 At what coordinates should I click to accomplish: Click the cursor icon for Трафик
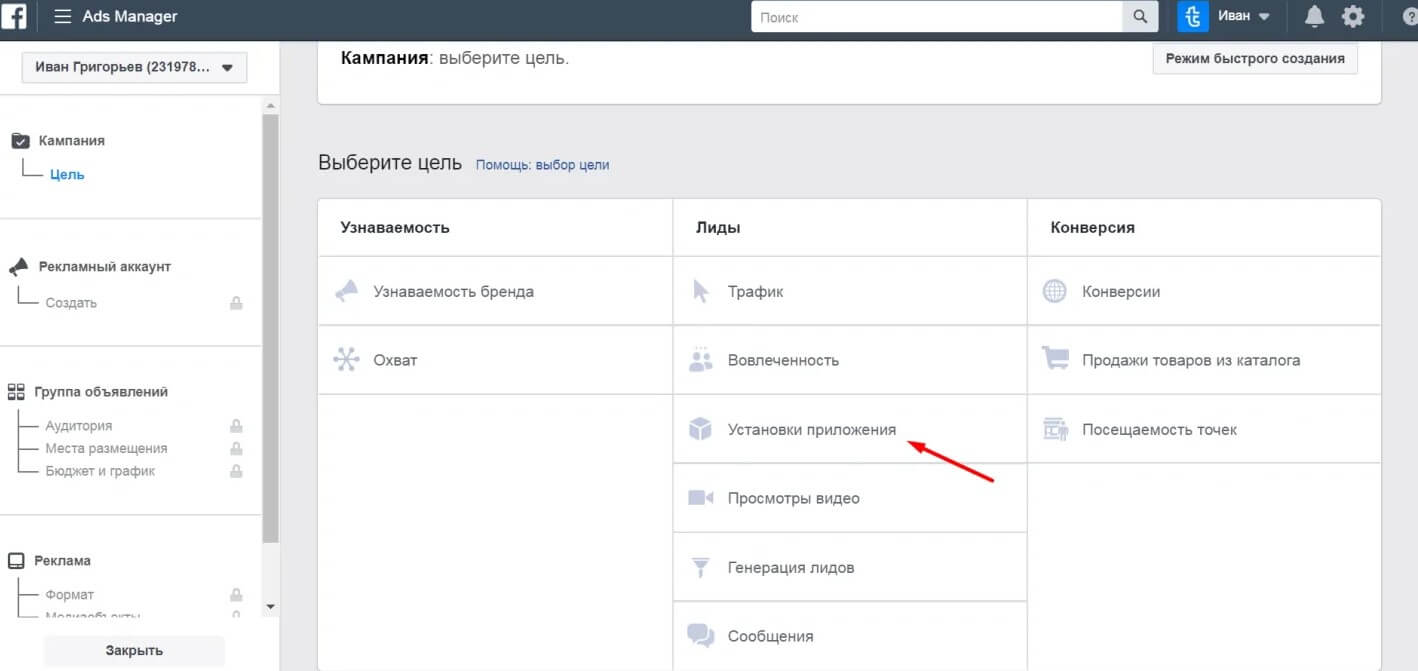click(700, 291)
